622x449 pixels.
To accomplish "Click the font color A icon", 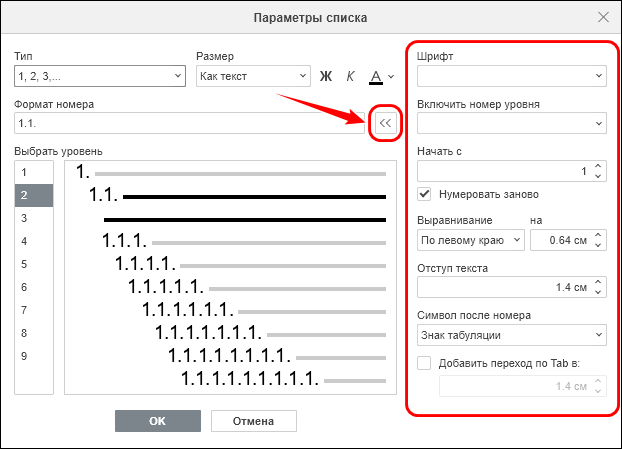I will click(x=376, y=76).
